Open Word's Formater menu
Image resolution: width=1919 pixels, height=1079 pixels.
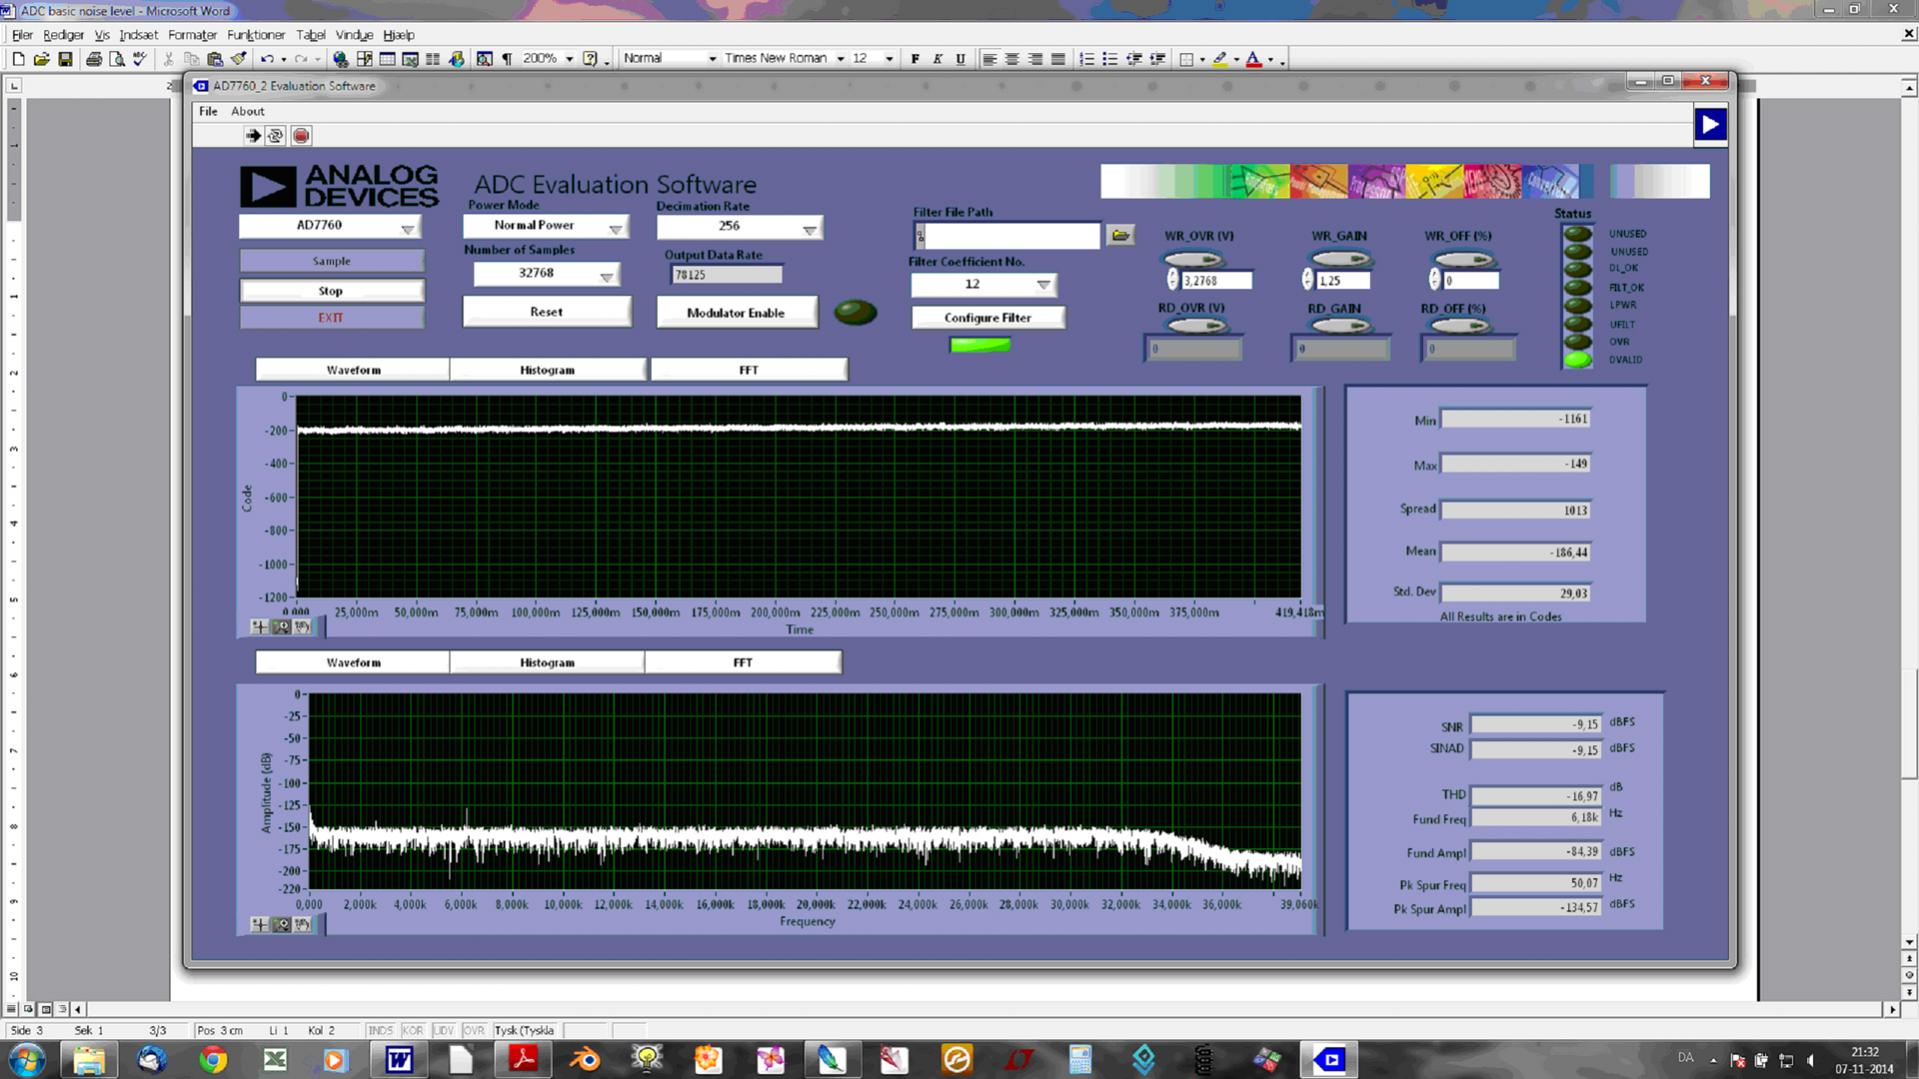pyautogui.click(x=192, y=35)
